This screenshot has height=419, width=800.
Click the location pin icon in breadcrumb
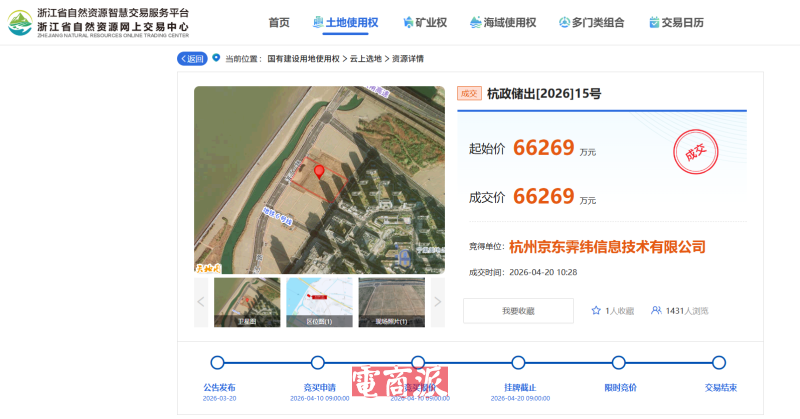pos(216,58)
